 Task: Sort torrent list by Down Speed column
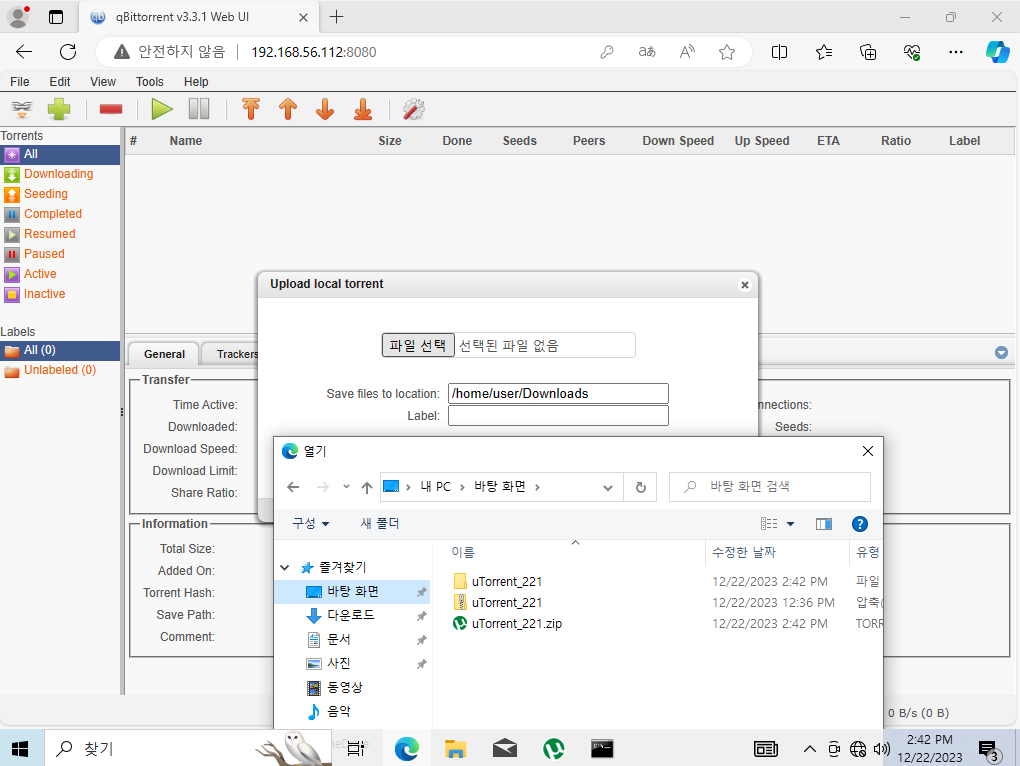pos(678,140)
